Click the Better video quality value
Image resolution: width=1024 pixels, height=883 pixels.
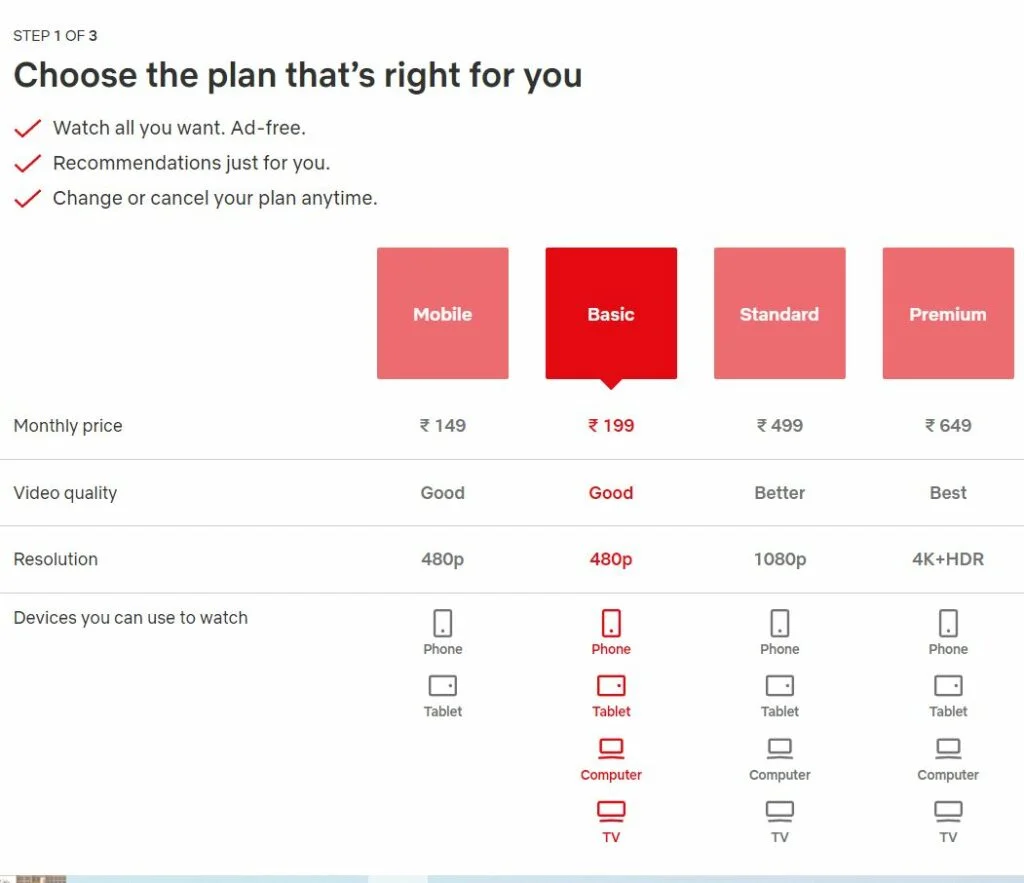pyautogui.click(x=780, y=492)
